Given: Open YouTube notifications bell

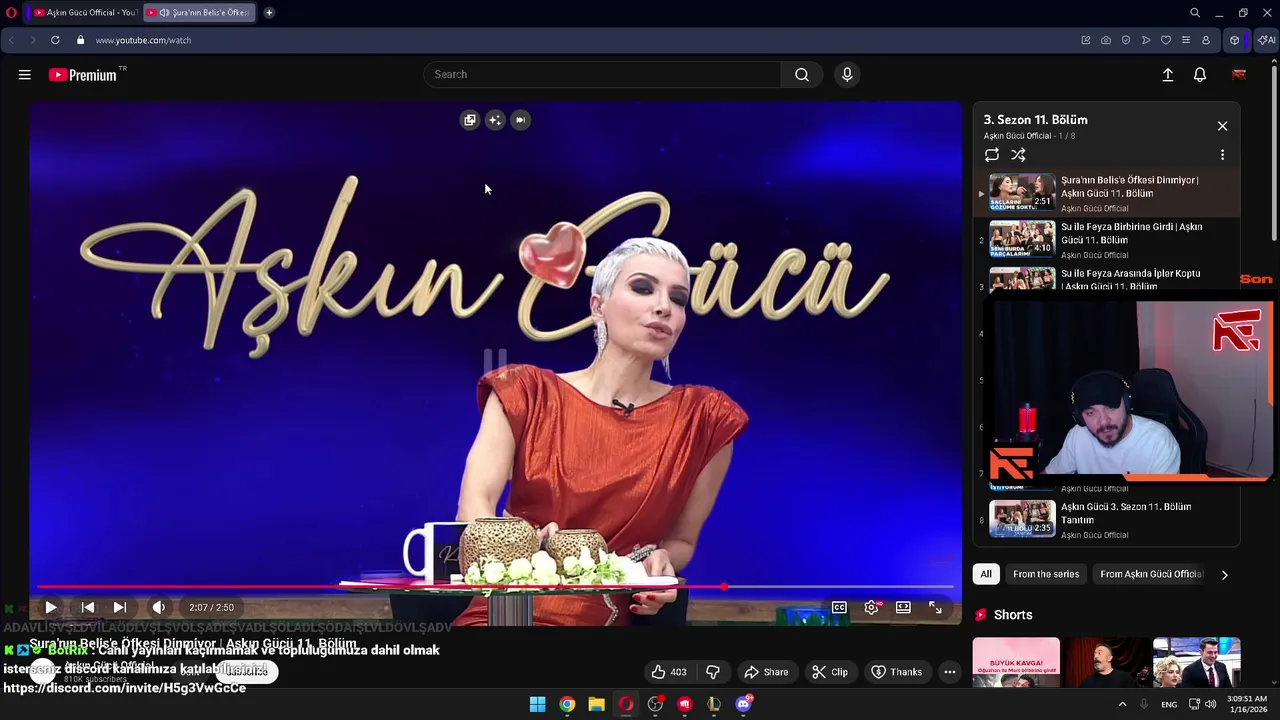Looking at the screenshot, I should coord(1200,75).
